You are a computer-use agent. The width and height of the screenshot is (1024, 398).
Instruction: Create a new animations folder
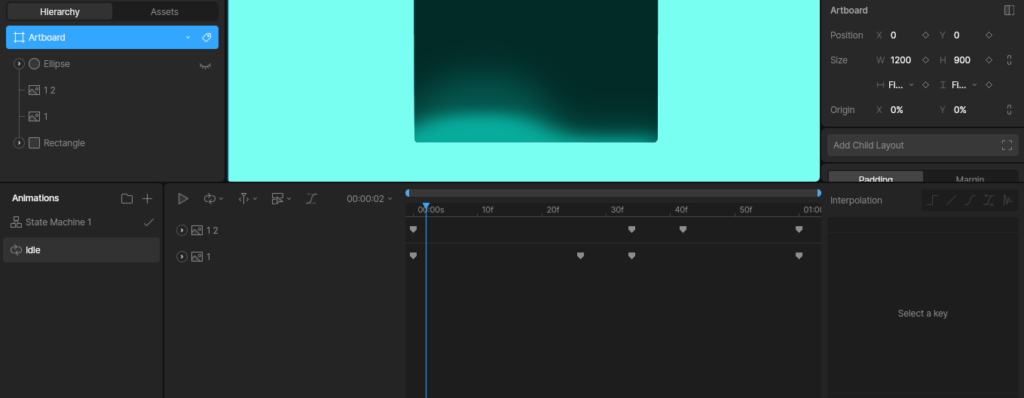click(x=127, y=199)
